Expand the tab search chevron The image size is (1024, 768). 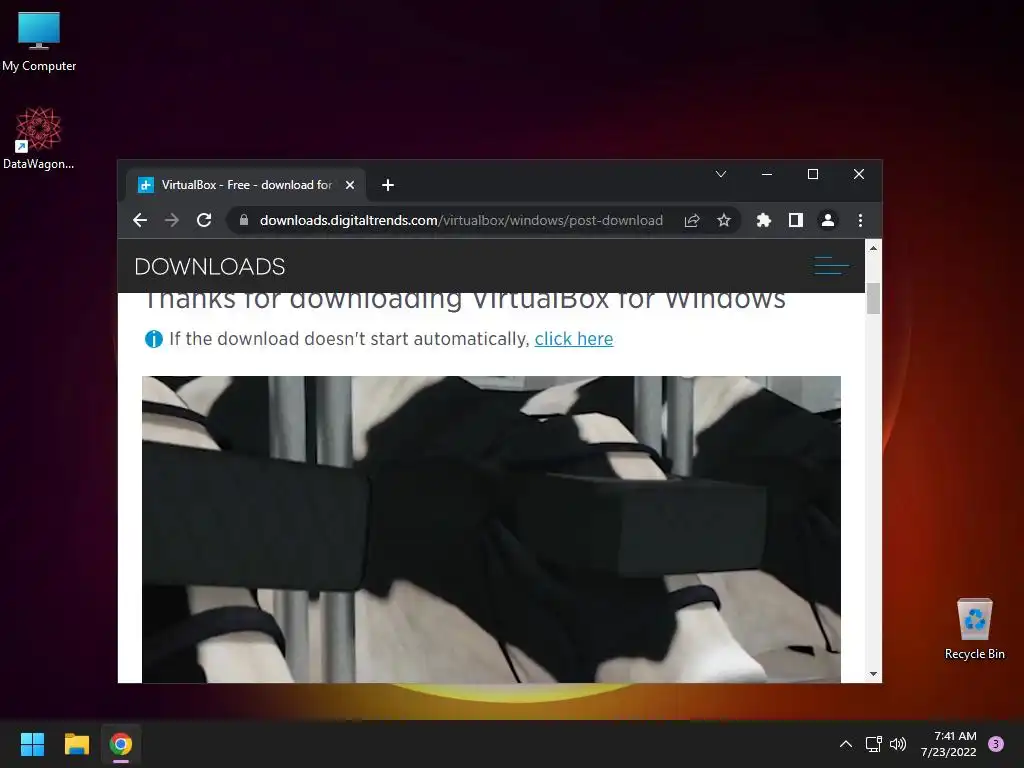720,174
